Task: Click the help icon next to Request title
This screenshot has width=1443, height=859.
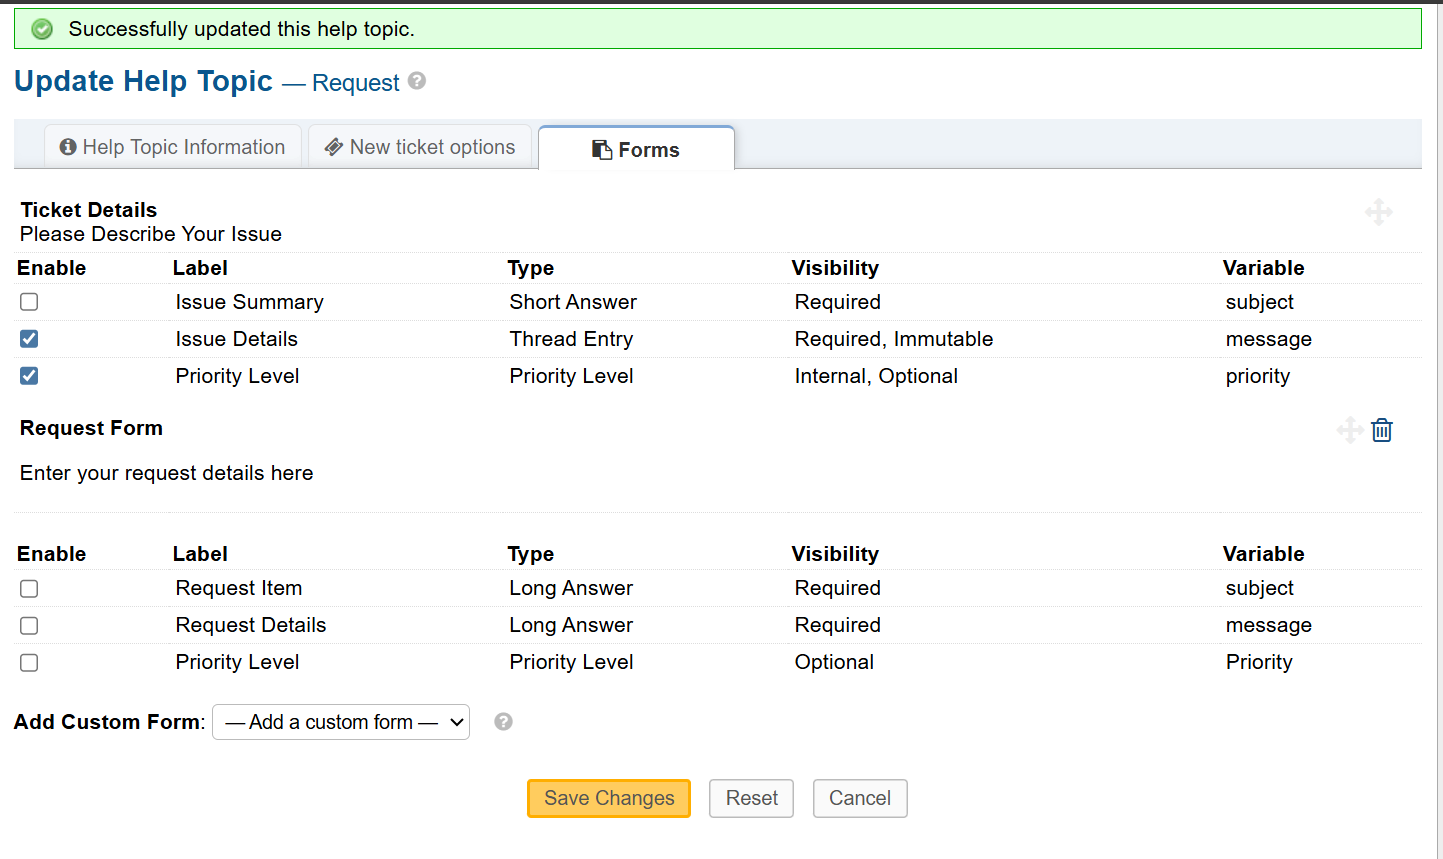Action: (x=417, y=81)
